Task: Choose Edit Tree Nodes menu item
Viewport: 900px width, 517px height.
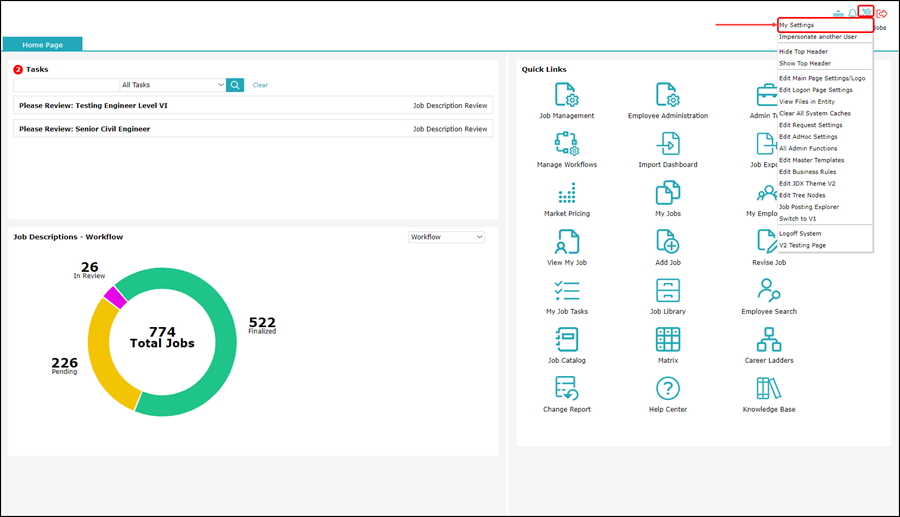Action: pyautogui.click(x=802, y=195)
